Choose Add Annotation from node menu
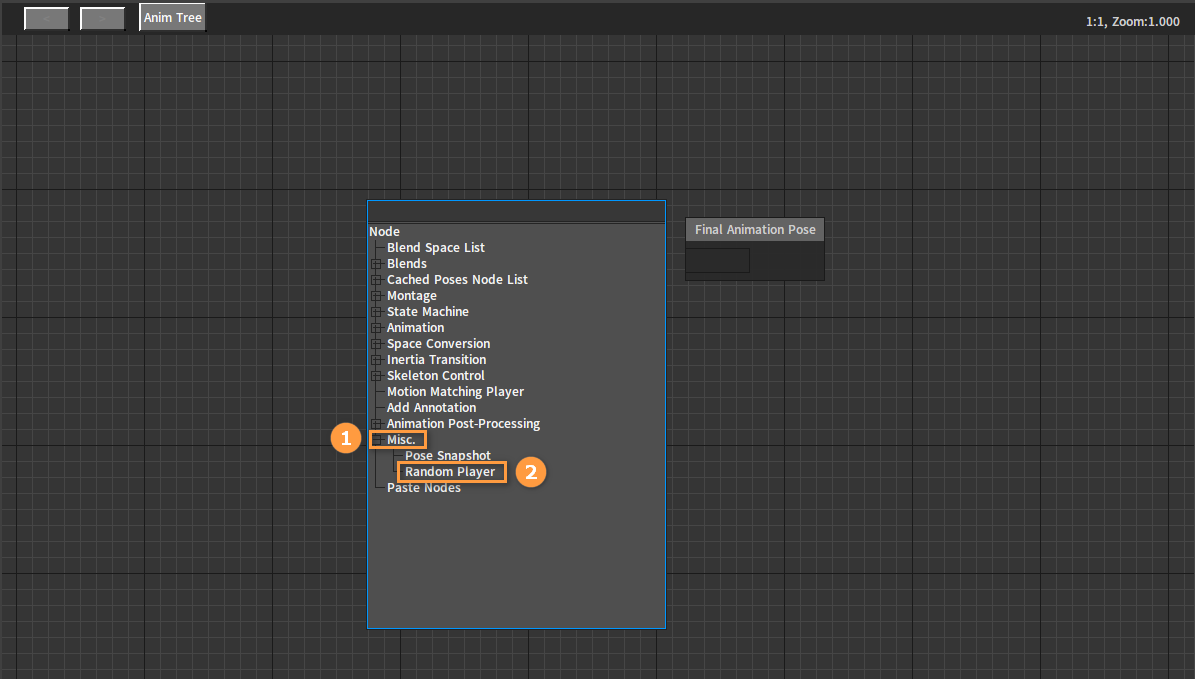This screenshot has width=1195, height=679. point(431,408)
